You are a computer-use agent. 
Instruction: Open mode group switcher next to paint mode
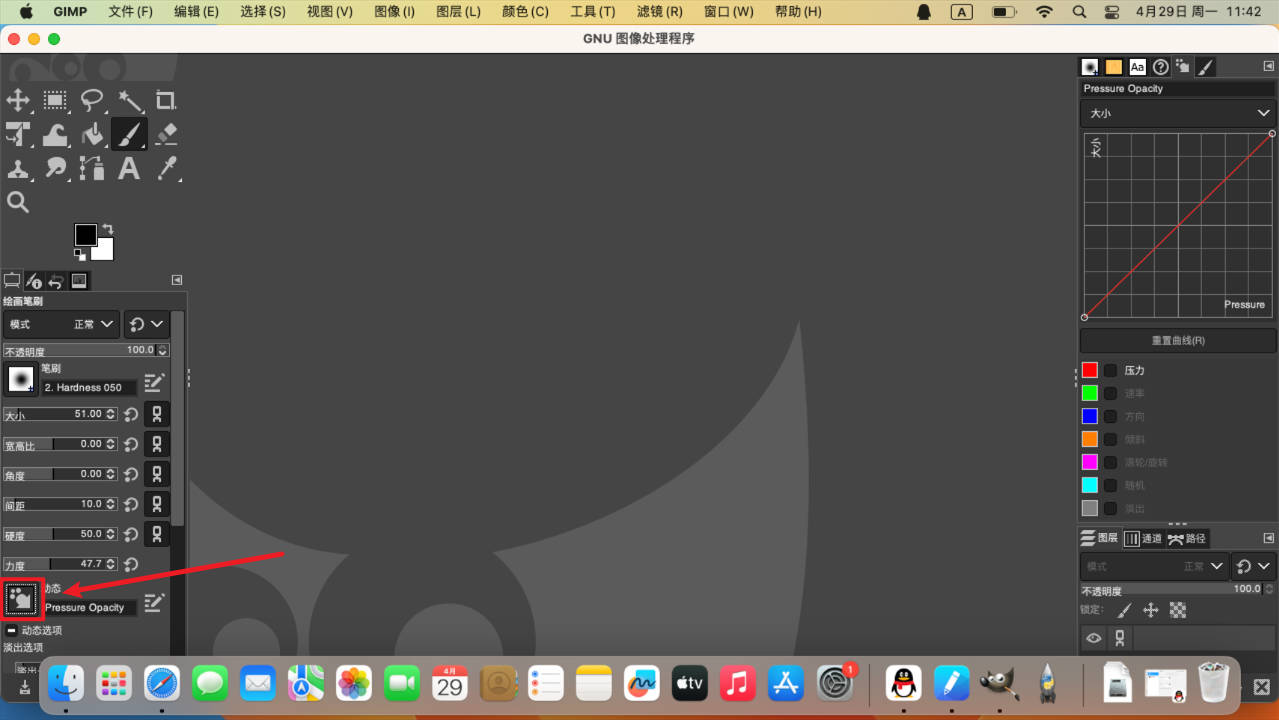point(146,324)
